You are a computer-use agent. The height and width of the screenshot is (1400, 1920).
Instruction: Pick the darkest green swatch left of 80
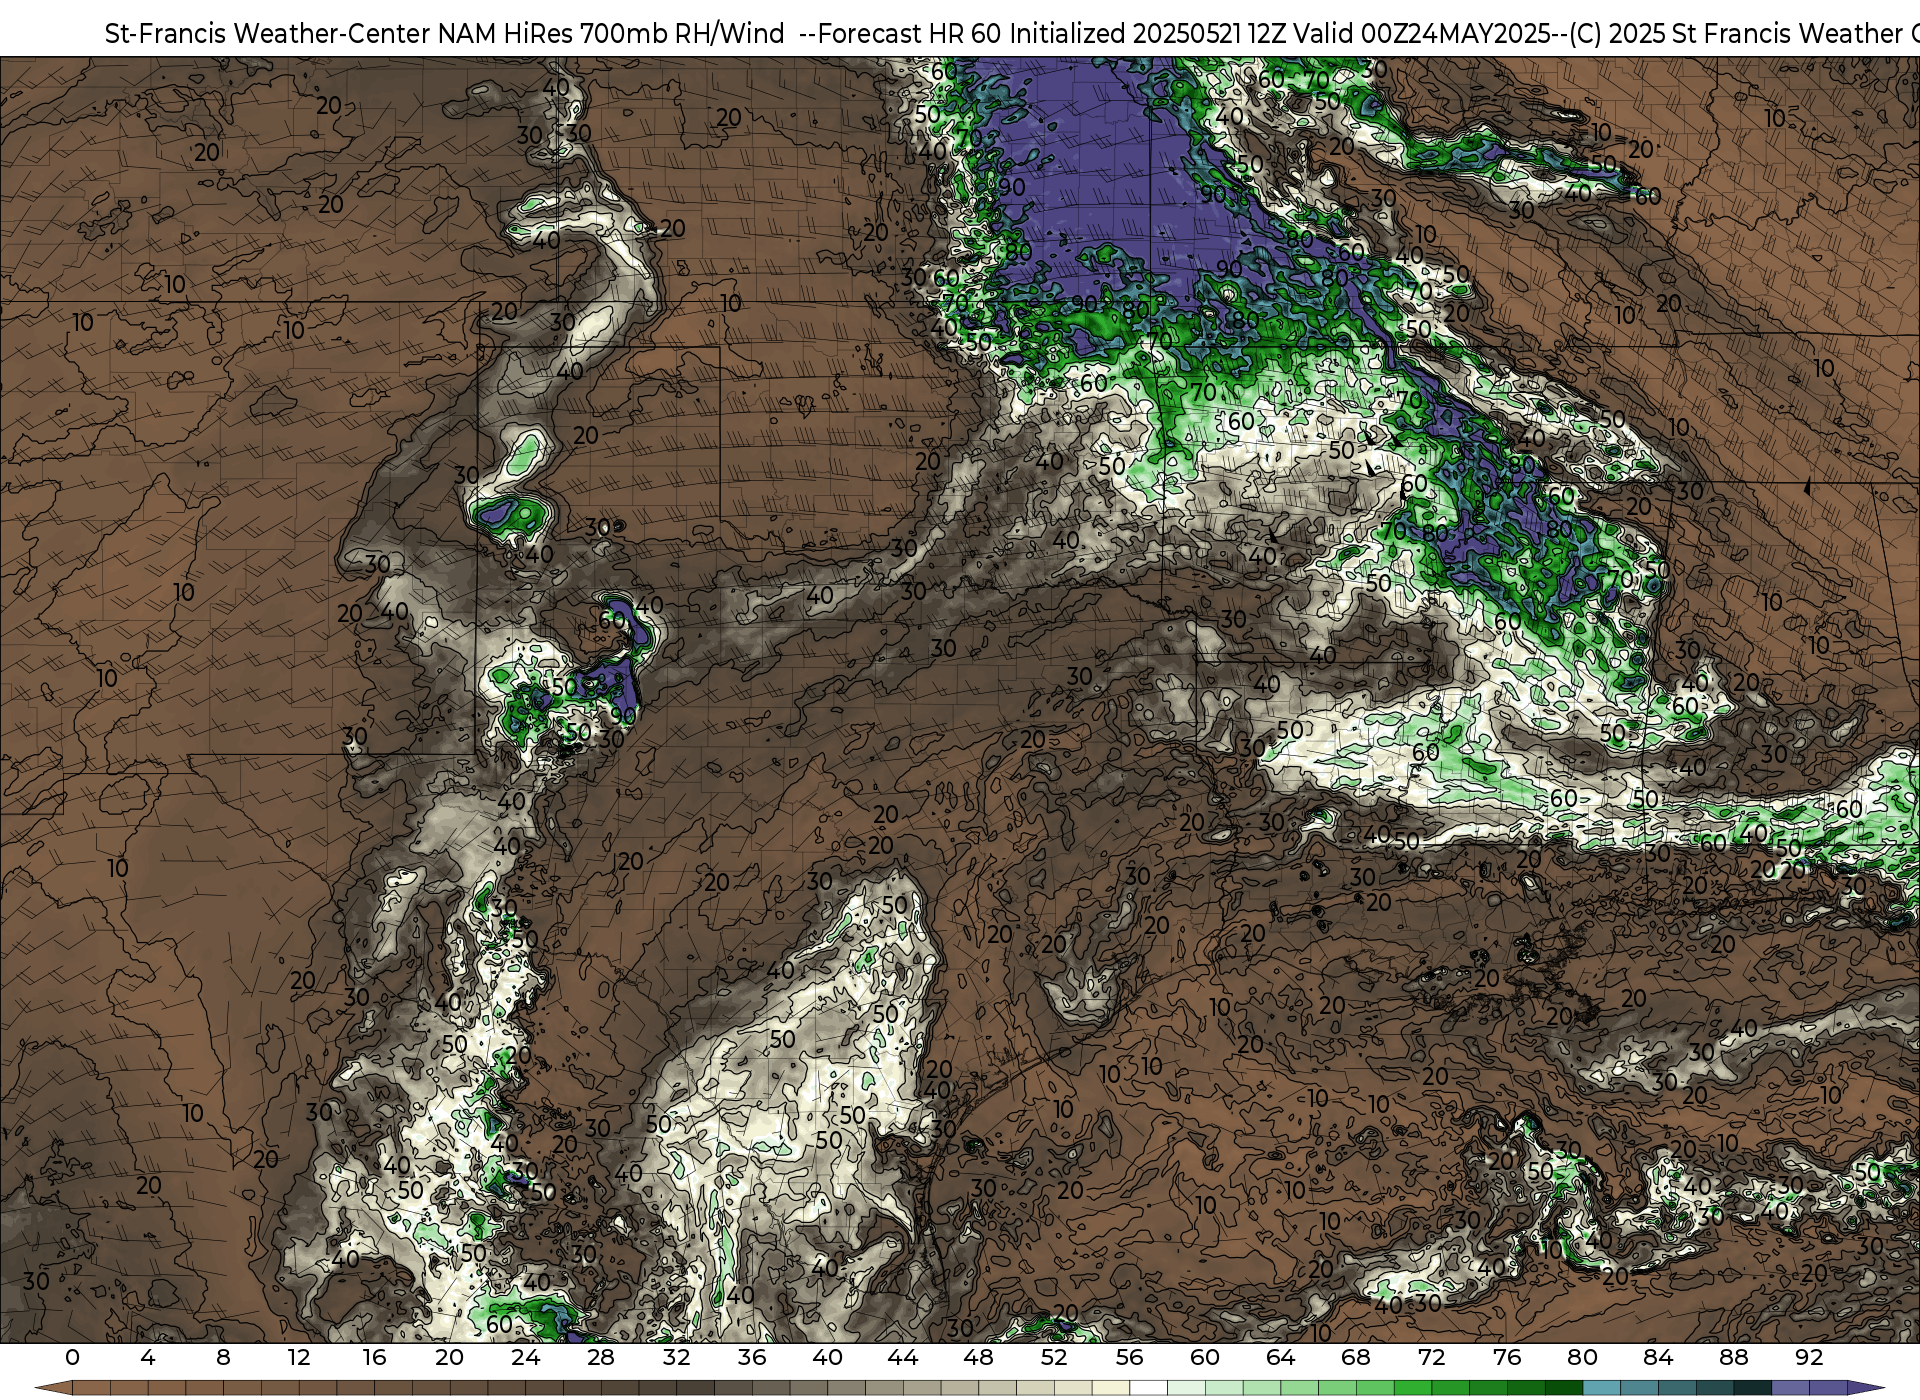[x=1563, y=1388]
